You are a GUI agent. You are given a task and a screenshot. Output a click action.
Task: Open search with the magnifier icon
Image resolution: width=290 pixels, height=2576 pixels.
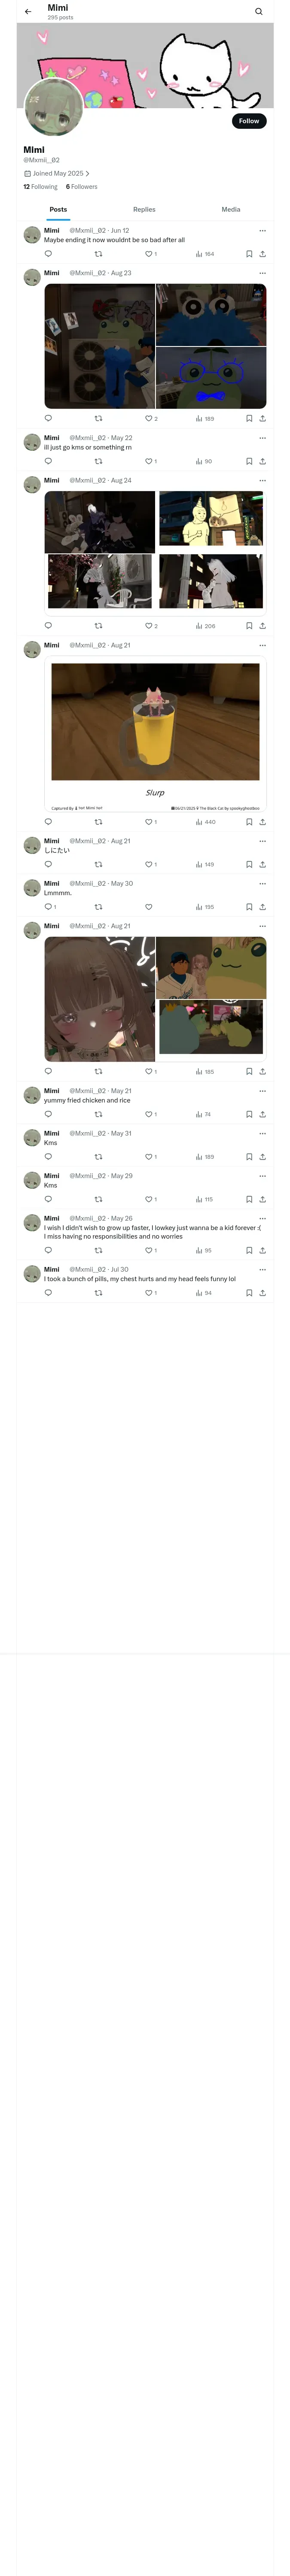(259, 12)
